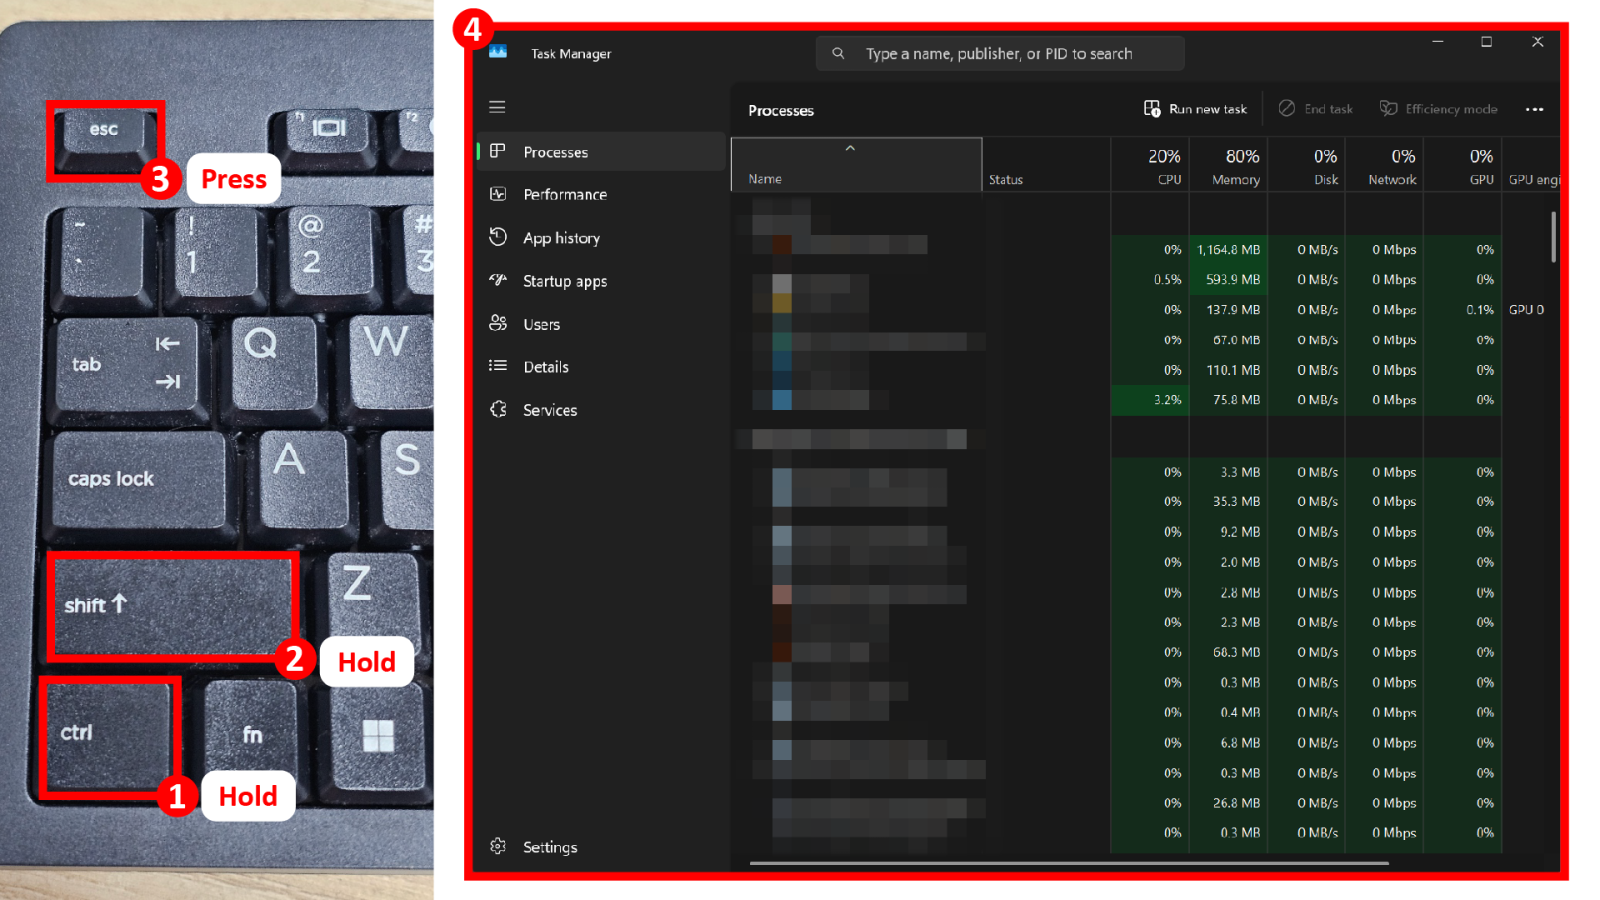Click the process search box

1000,54
